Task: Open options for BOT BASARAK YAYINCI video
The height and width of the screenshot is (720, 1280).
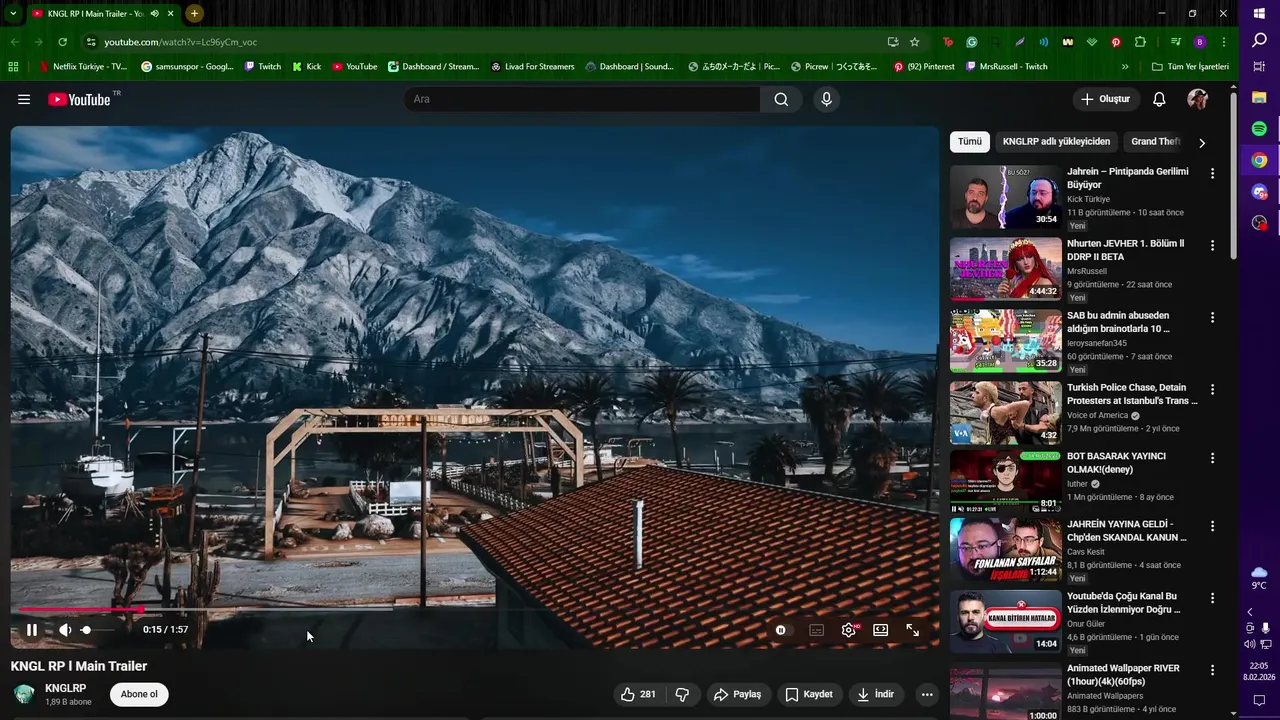Action: click(x=1212, y=458)
